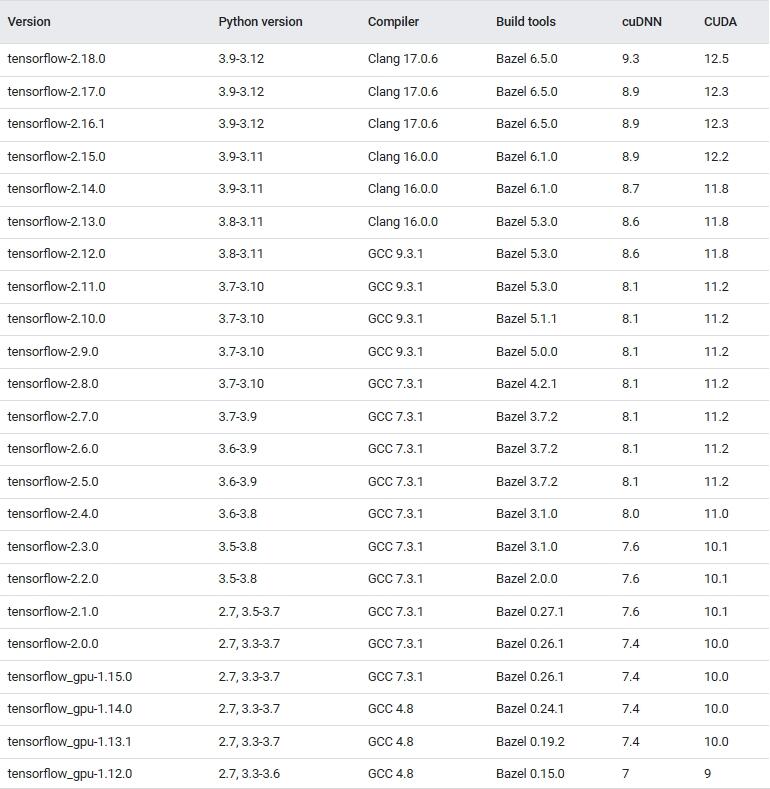Select the tensorflow-2.18.0 version cell

pos(56,59)
